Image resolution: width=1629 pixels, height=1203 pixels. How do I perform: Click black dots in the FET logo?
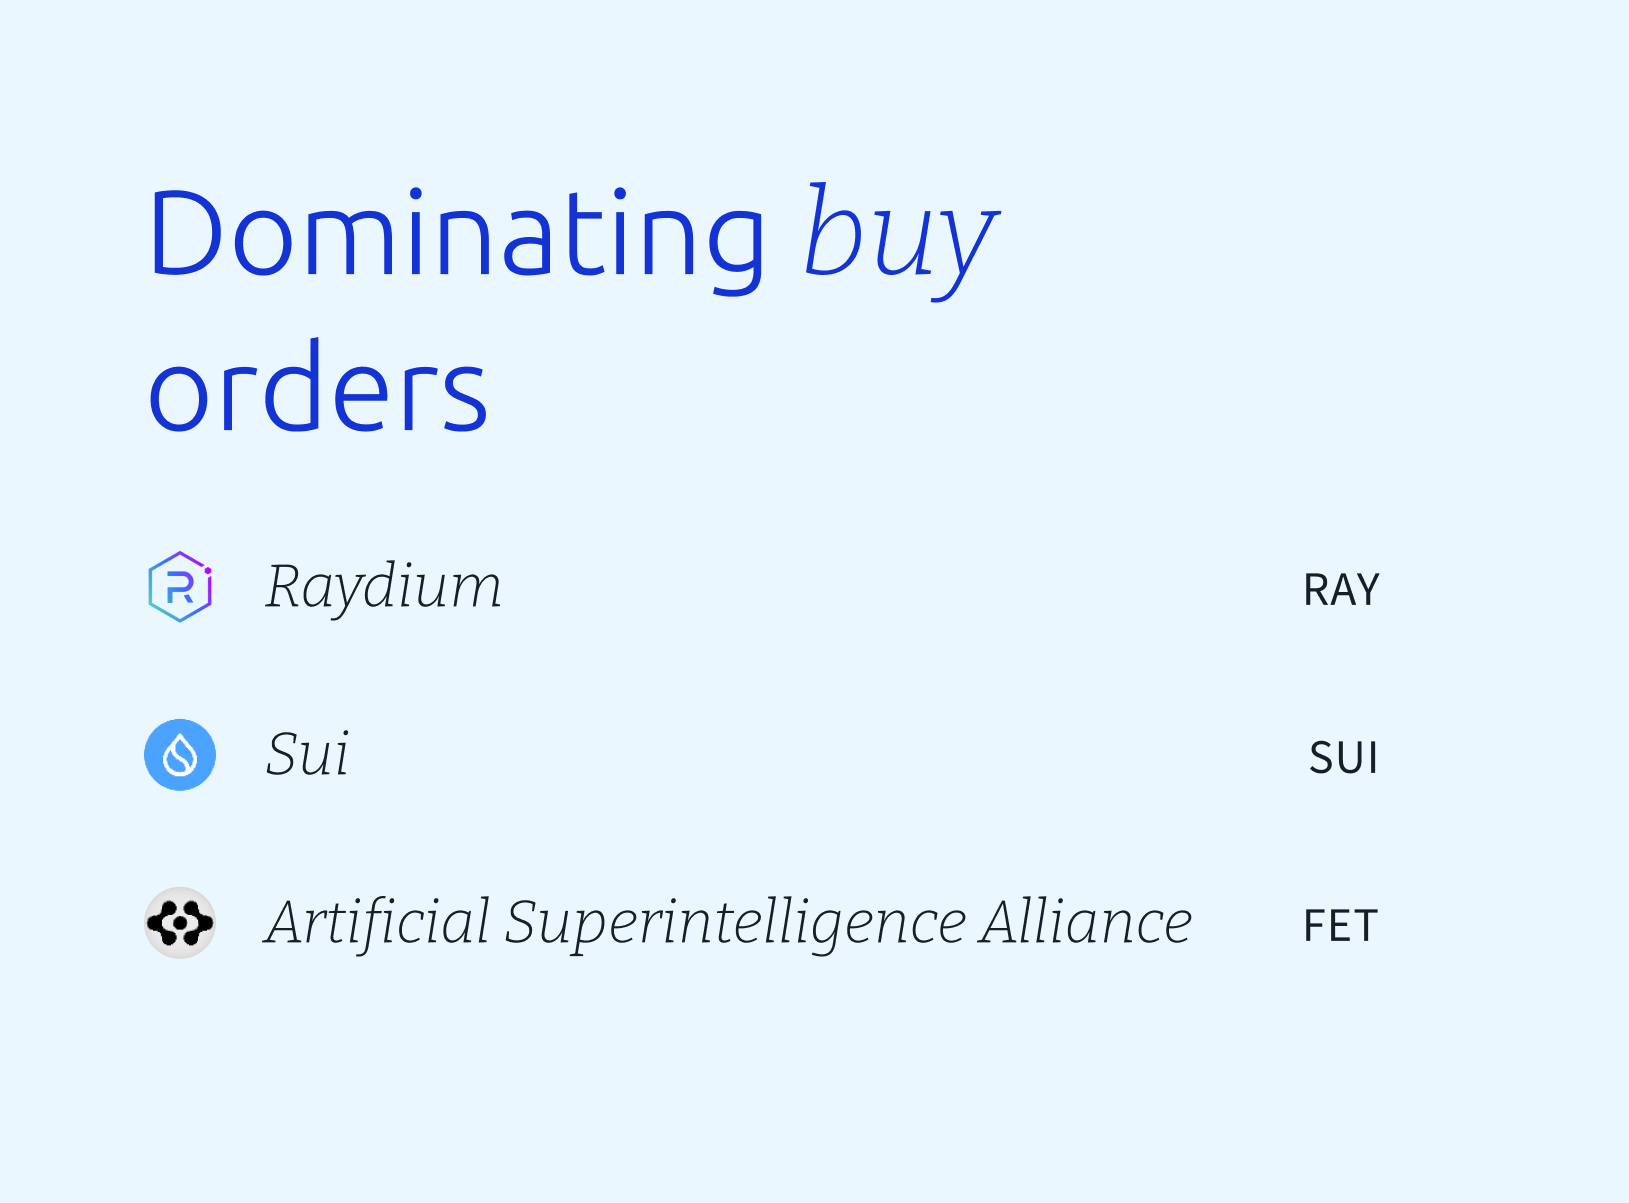(180, 923)
